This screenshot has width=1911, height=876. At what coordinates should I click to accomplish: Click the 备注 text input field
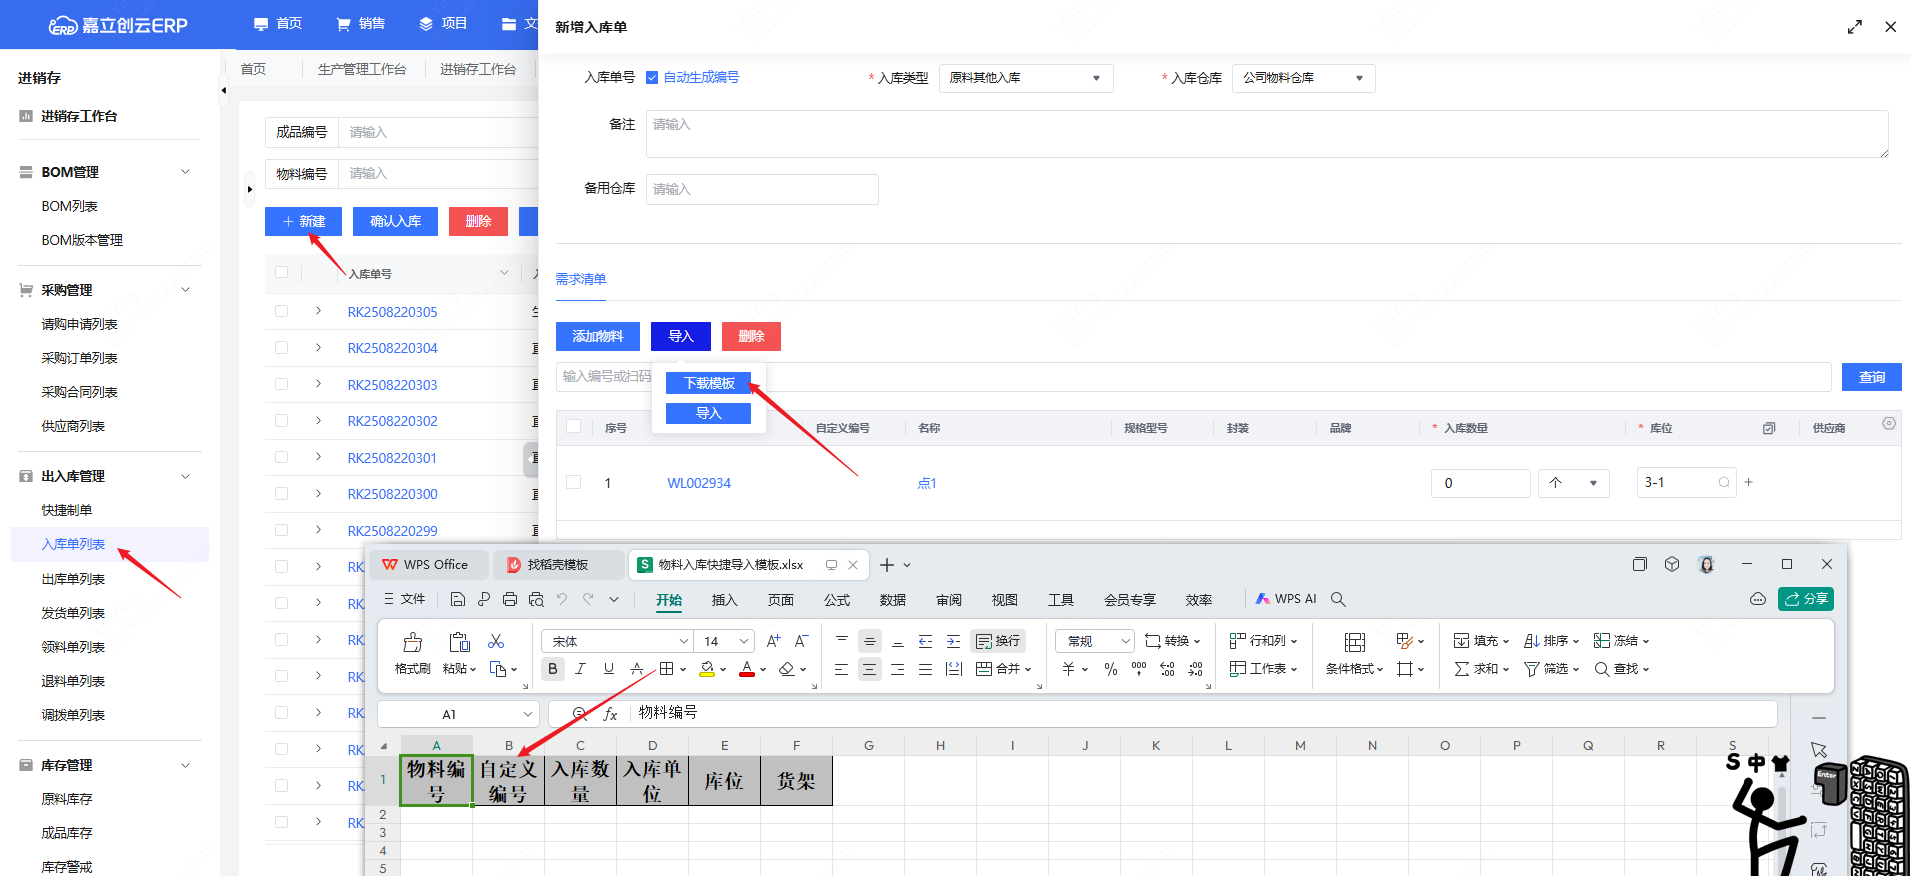[x=1266, y=134]
